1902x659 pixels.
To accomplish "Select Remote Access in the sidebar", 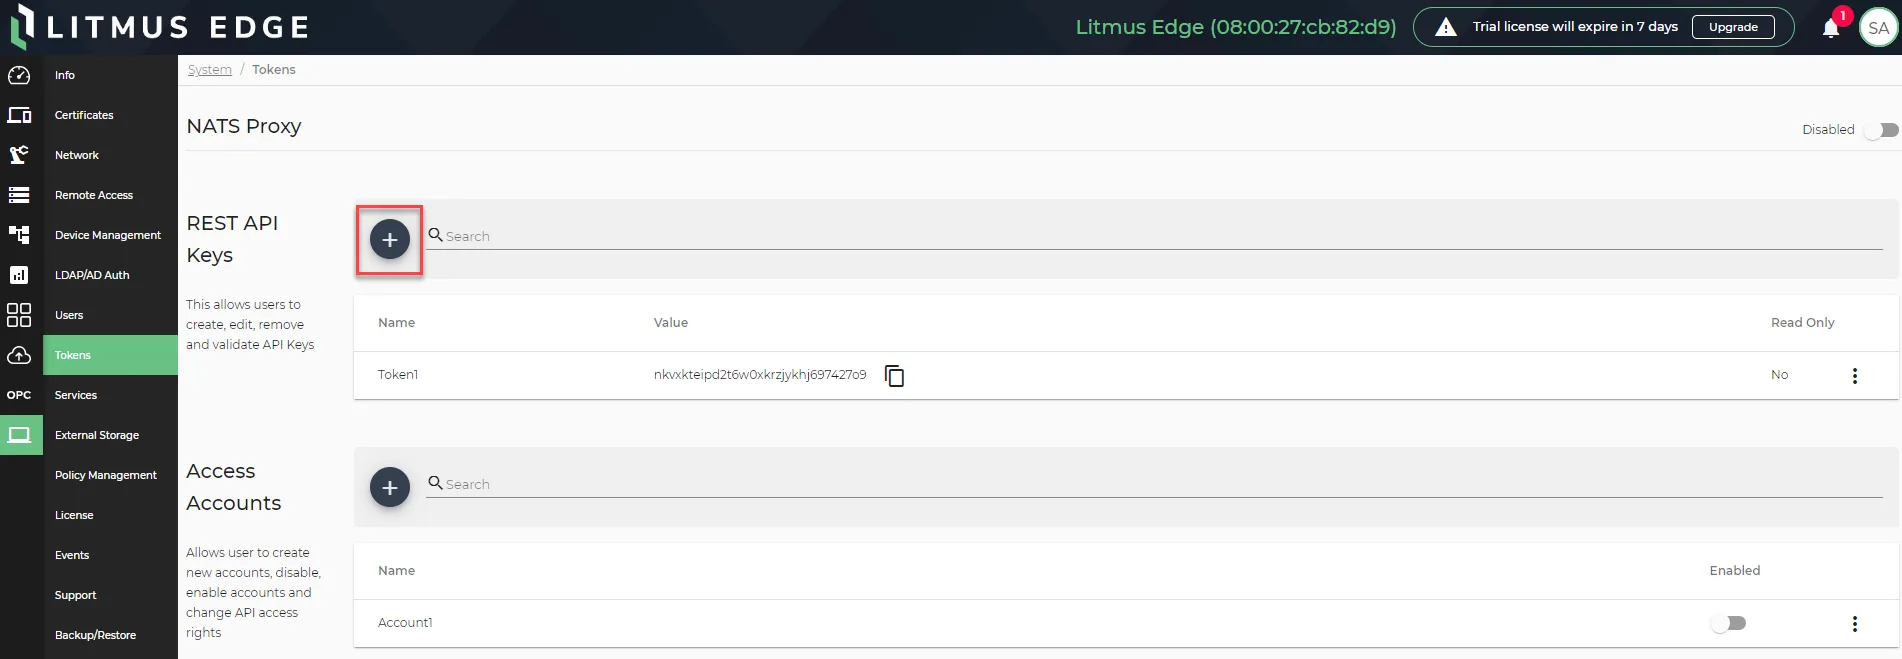I will tap(110, 195).
